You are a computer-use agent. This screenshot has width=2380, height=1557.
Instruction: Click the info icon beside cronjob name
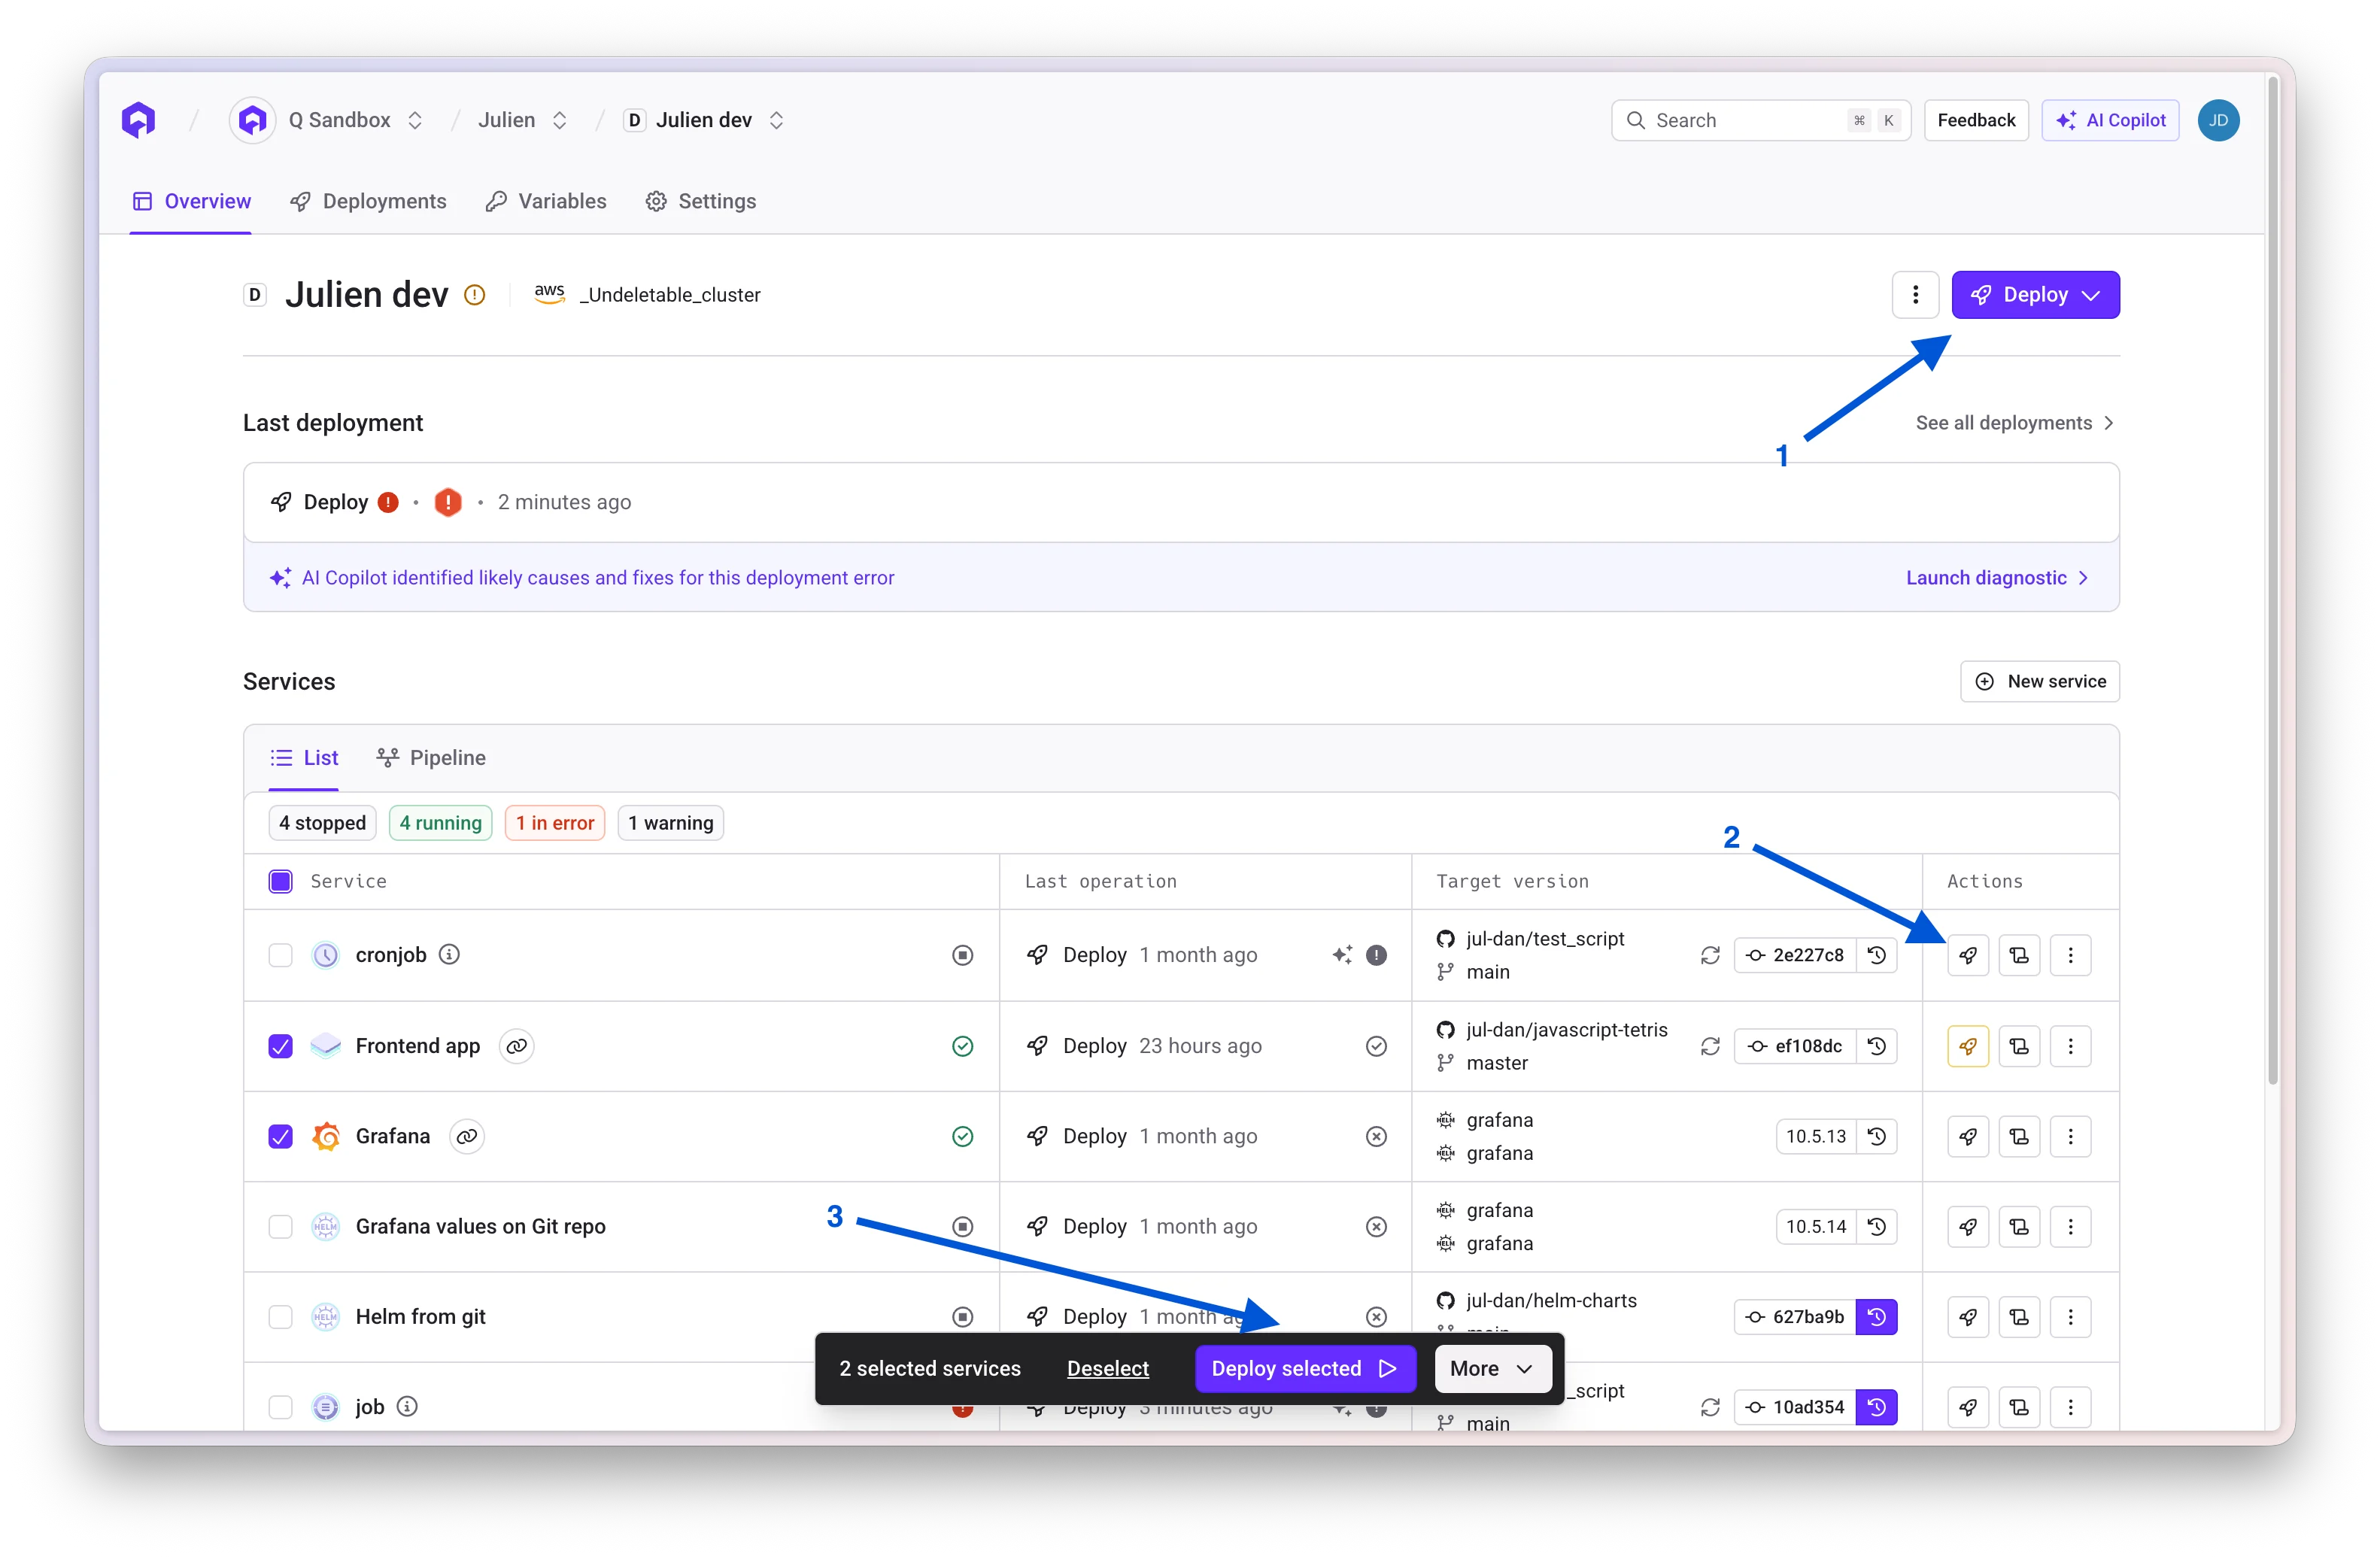click(450, 954)
